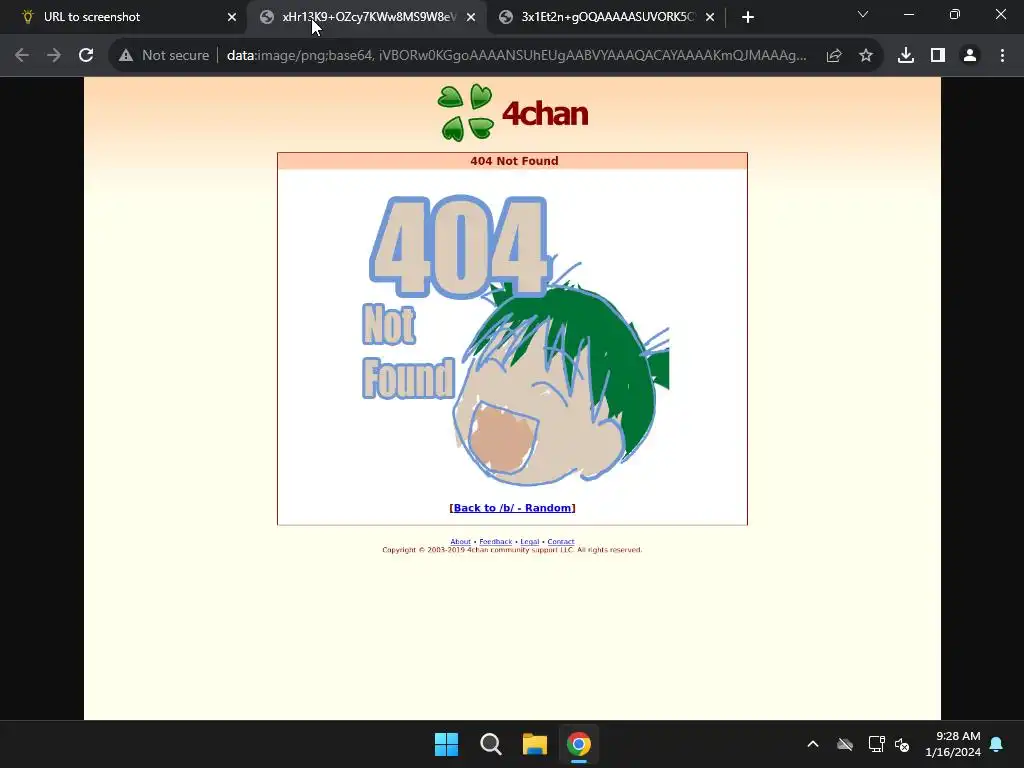The image size is (1024, 768).
Task: Toggle the Chrome side panel icon
Action: 938,56
